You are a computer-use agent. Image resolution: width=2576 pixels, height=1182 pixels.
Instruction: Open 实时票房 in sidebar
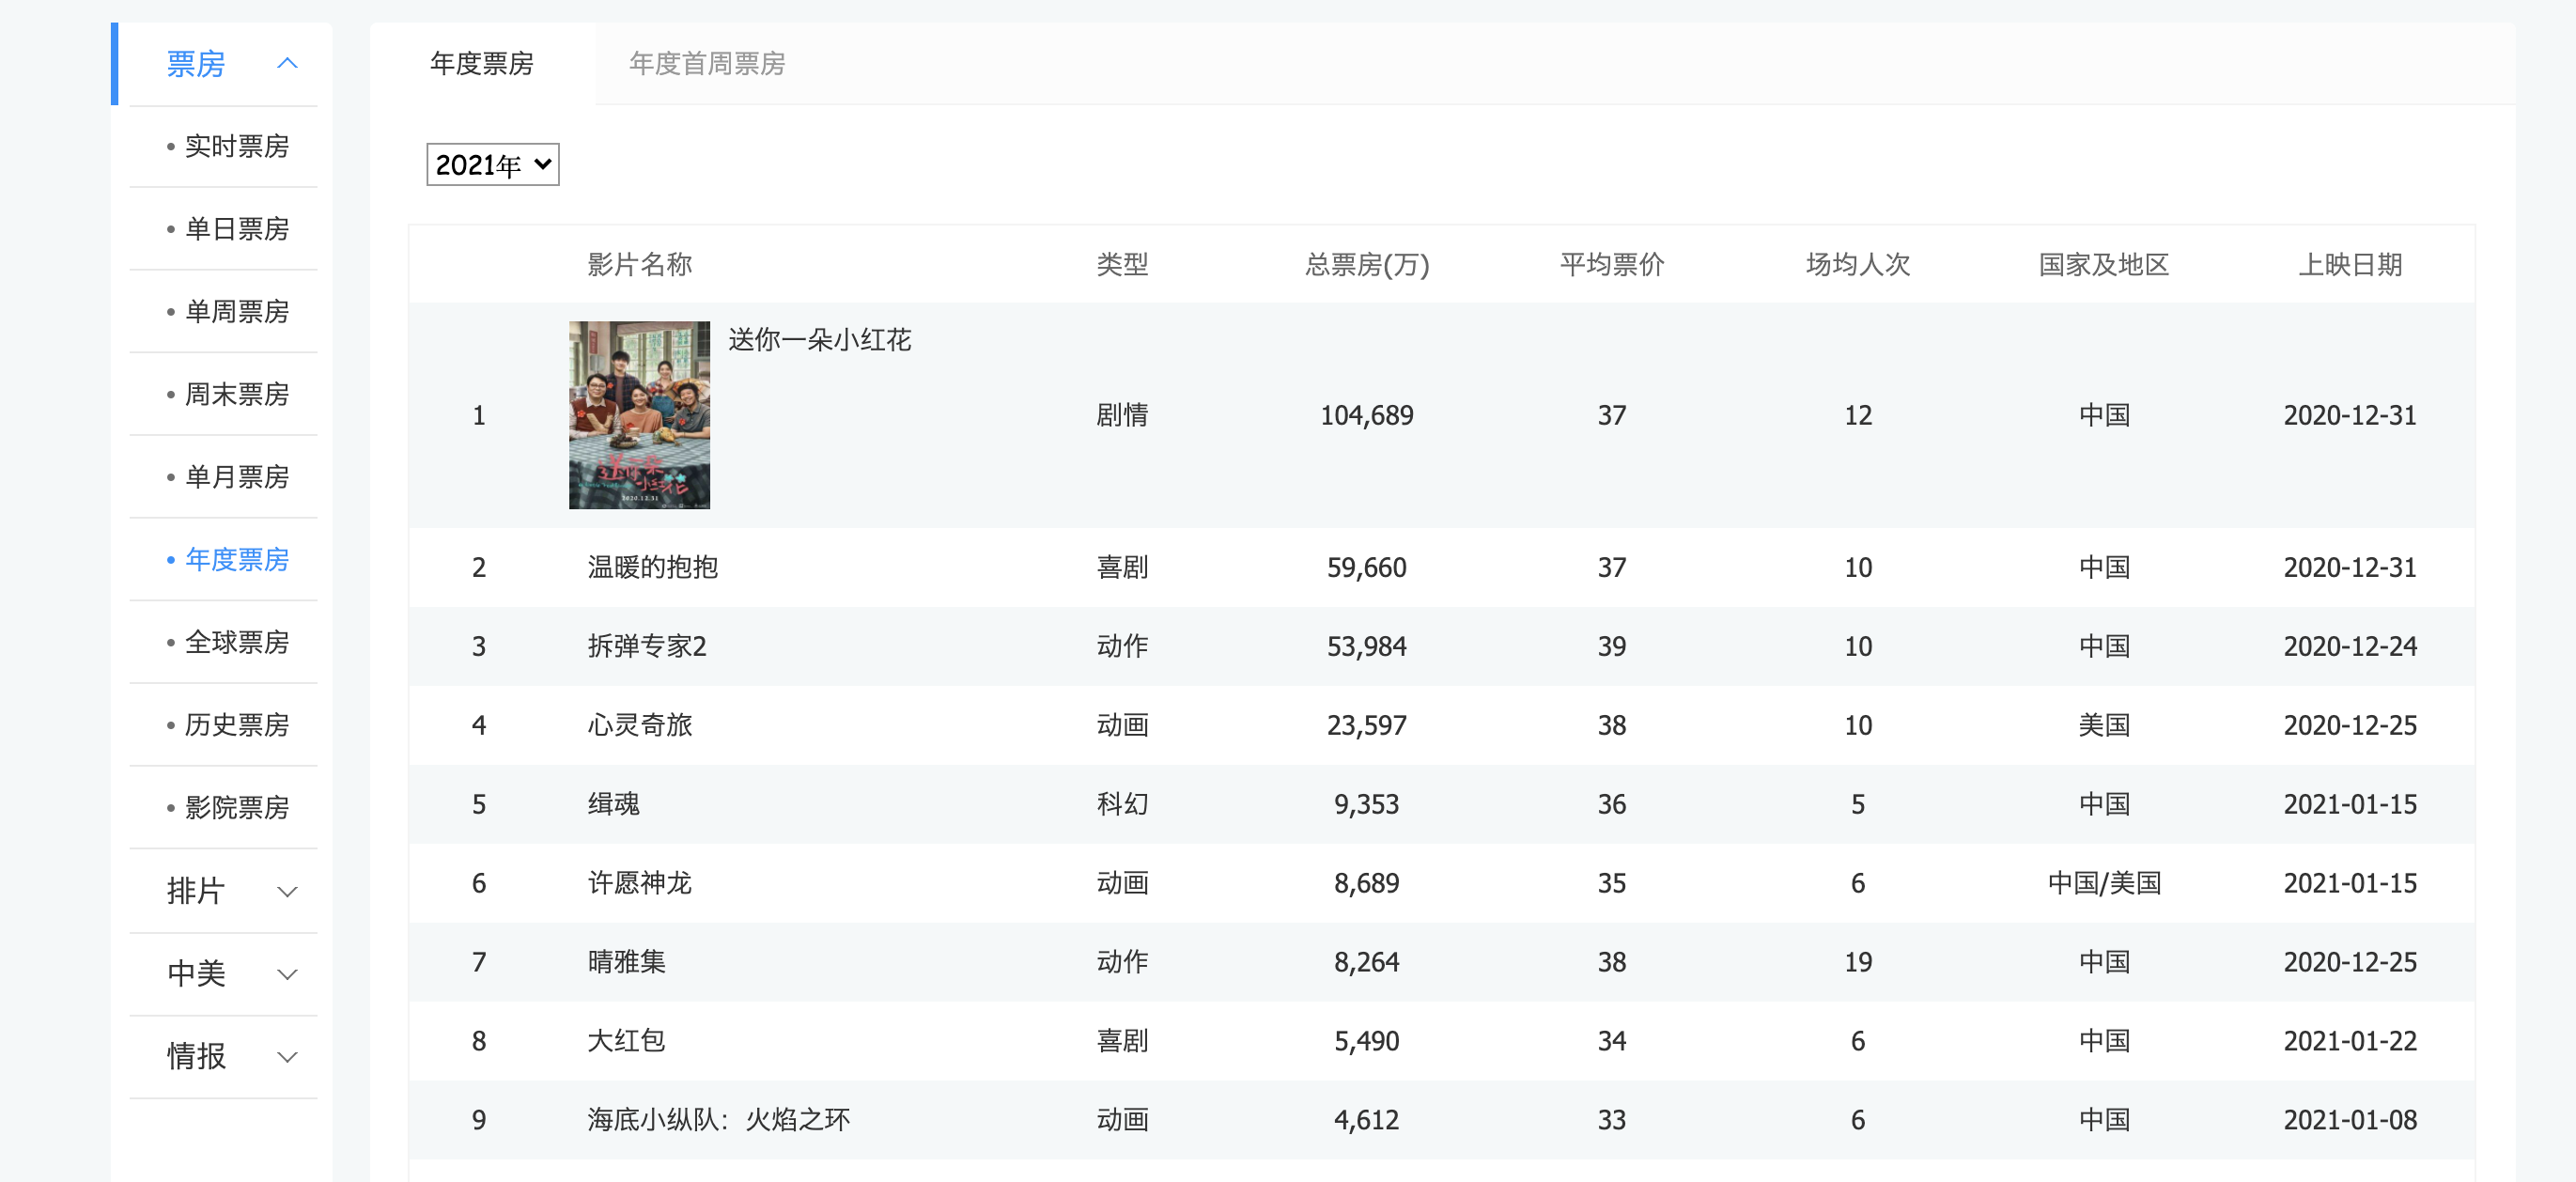[x=236, y=147]
